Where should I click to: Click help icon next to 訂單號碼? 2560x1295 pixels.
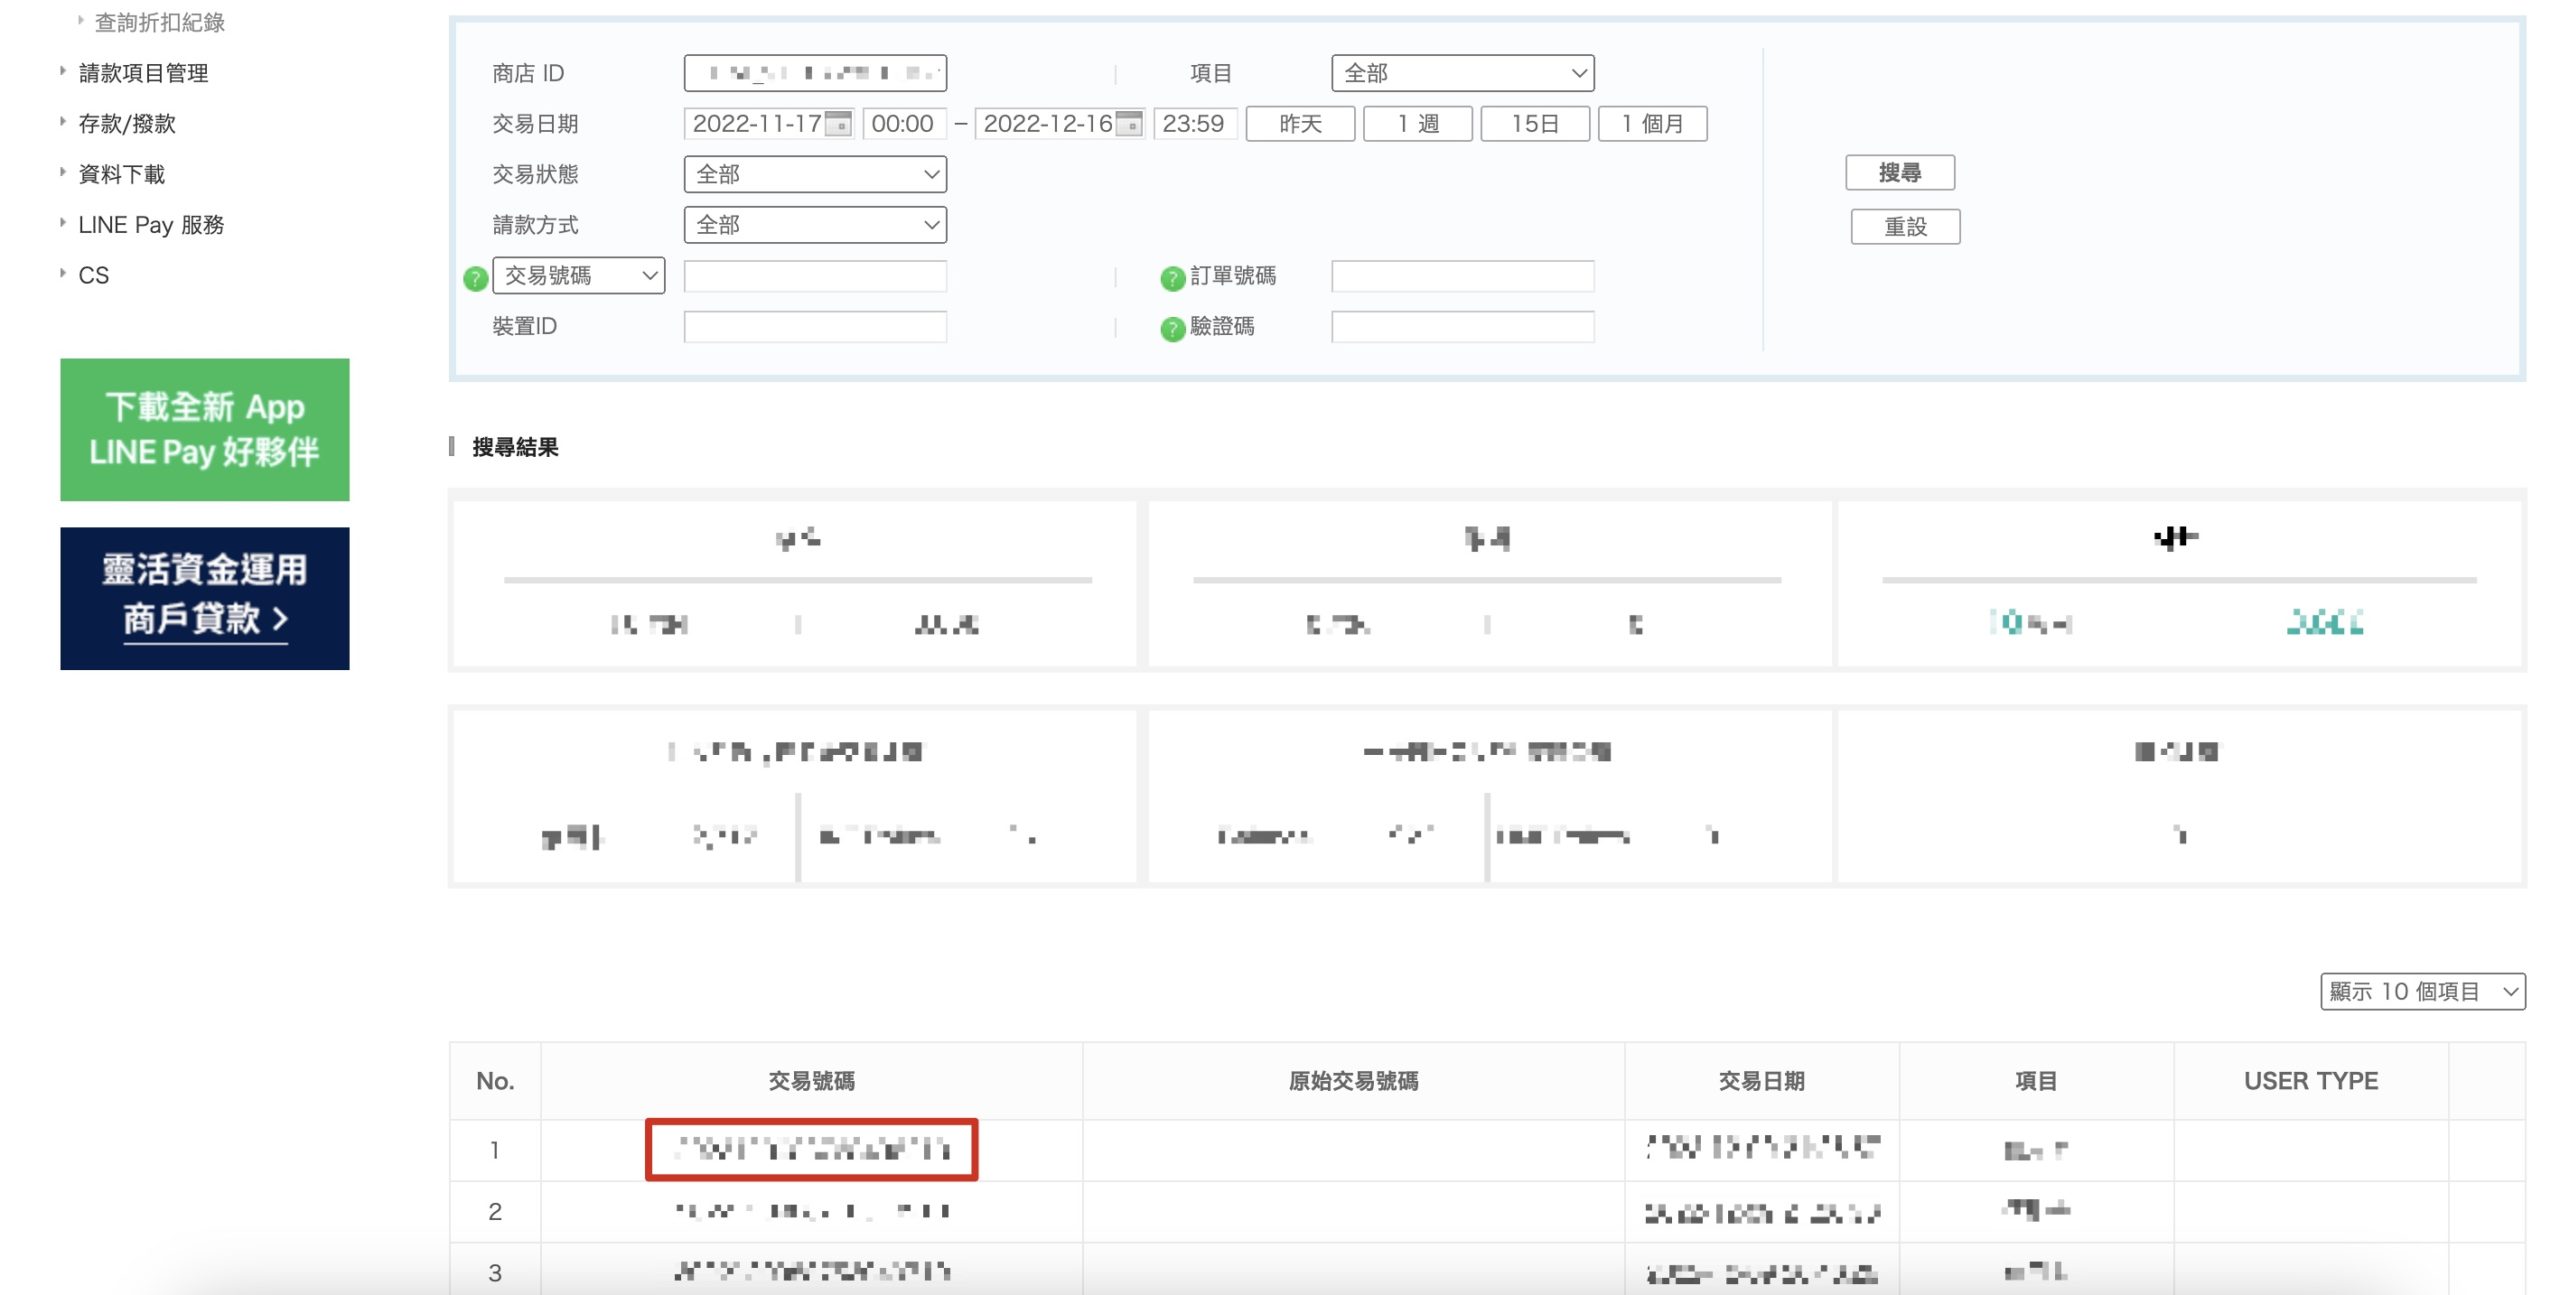(x=1172, y=278)
